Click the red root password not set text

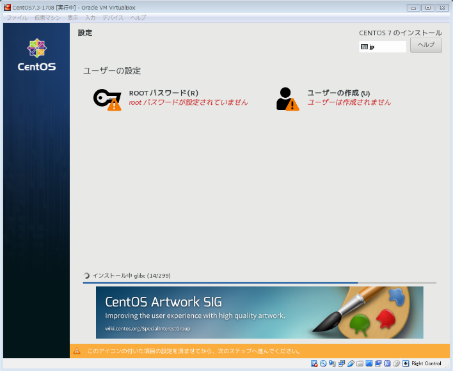[188, 102]
